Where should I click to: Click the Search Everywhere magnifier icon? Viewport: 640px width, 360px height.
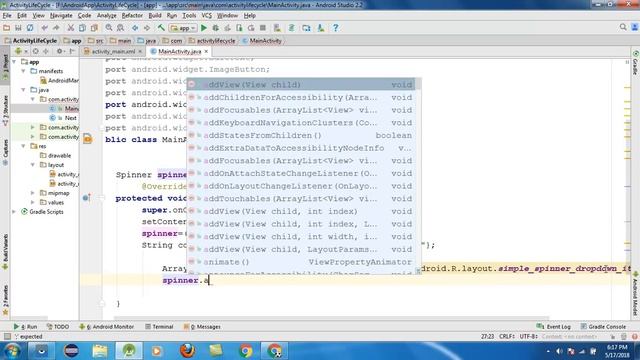tap(623, 27)
